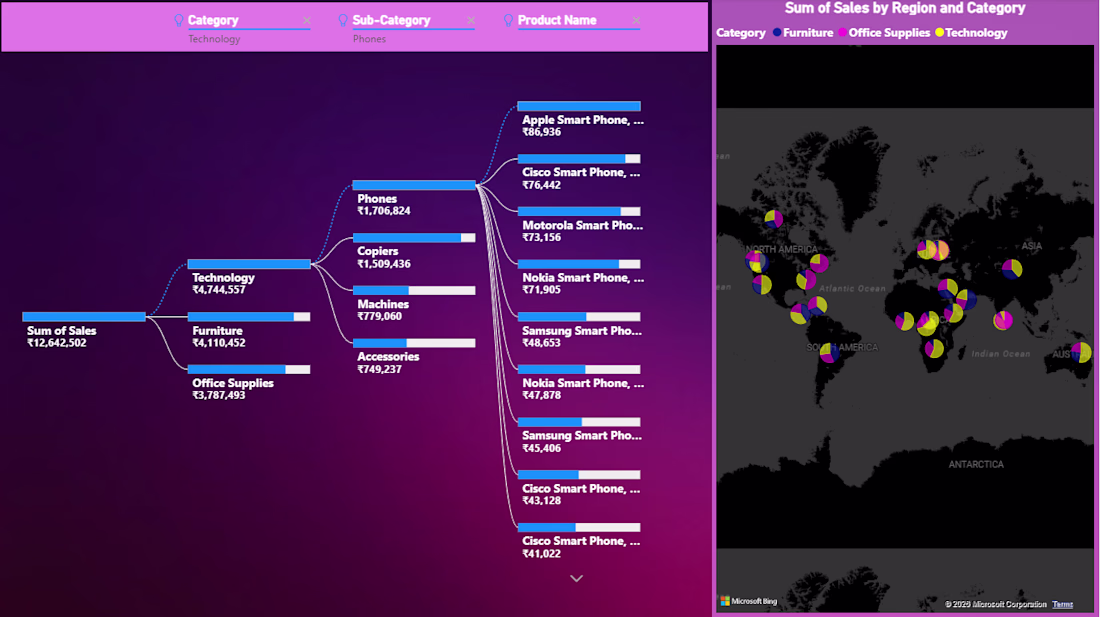Select the Cisco Smart Phone bar ₹41,022

pos(579,527)
